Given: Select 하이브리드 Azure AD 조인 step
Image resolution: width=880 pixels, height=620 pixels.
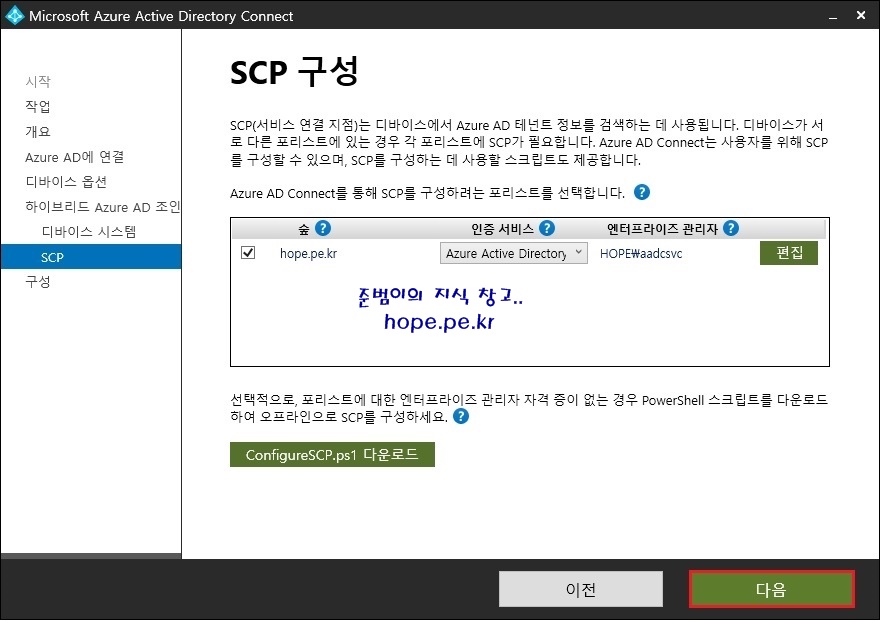Looking at the screenshot, I should pos(103,206).
